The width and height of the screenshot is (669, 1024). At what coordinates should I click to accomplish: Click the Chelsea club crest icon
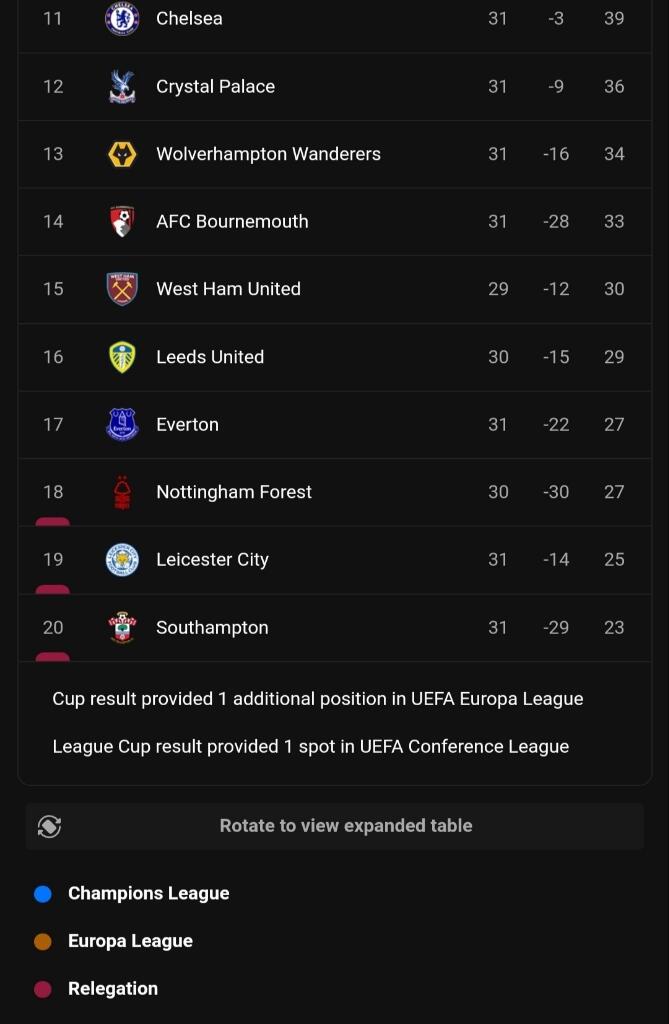(122, 19)
